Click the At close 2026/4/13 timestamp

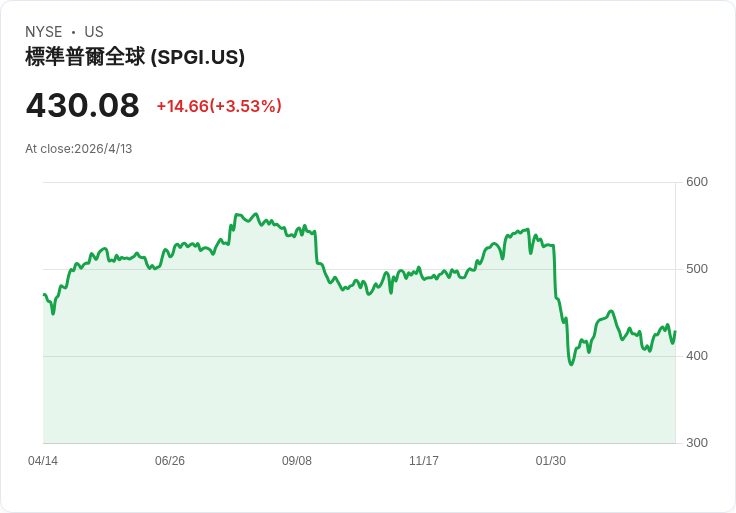[x=79, y=149]
